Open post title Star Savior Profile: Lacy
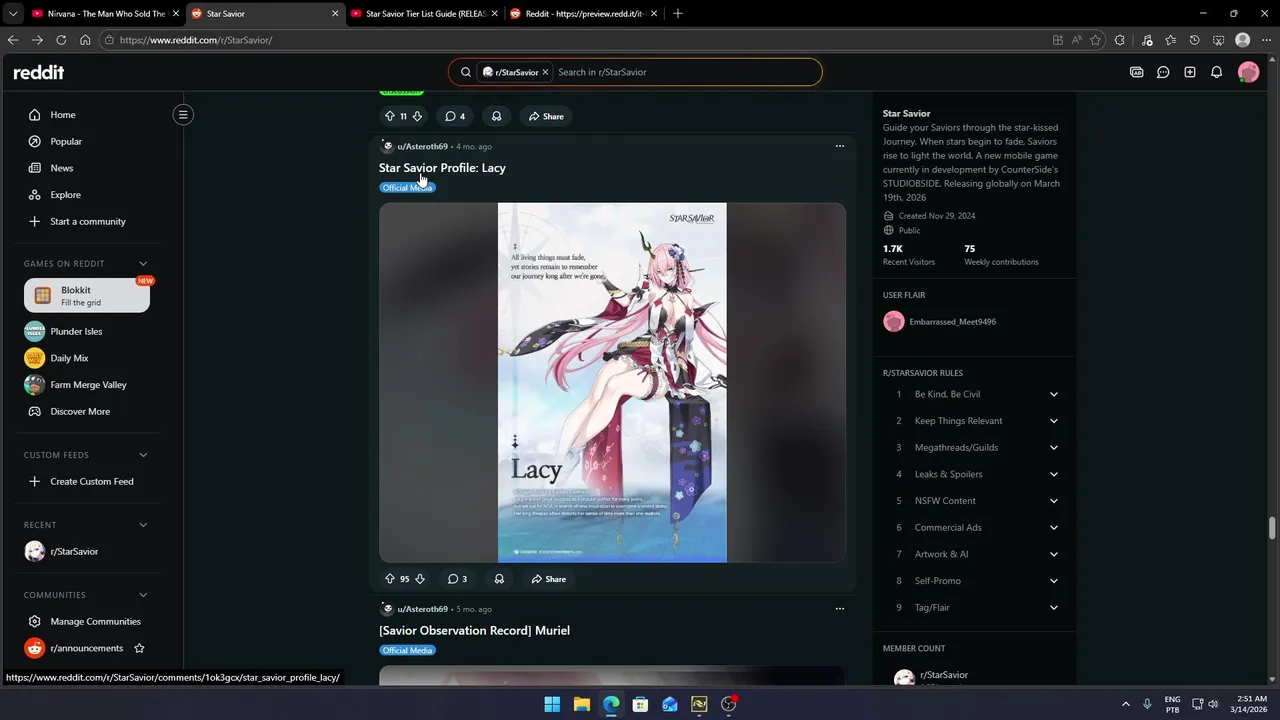This screenshot has height=720, width=1280. [442, 168]
